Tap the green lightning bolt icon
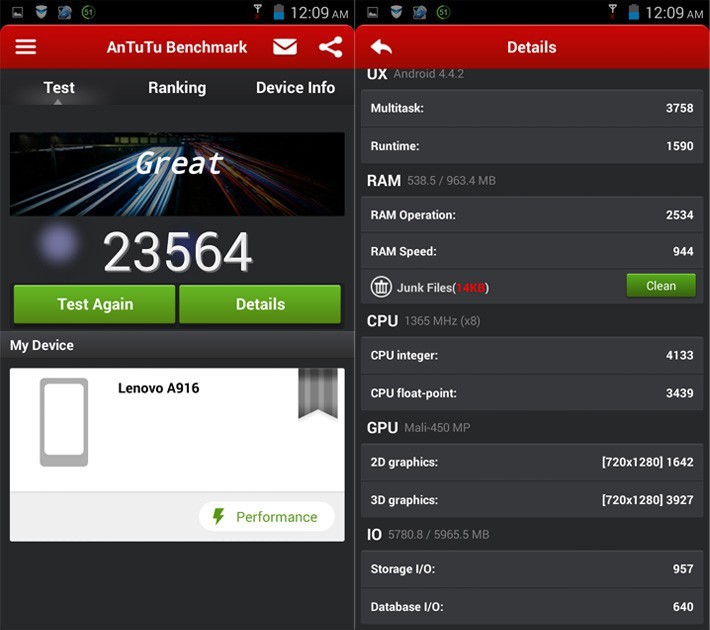 [219, 516]
